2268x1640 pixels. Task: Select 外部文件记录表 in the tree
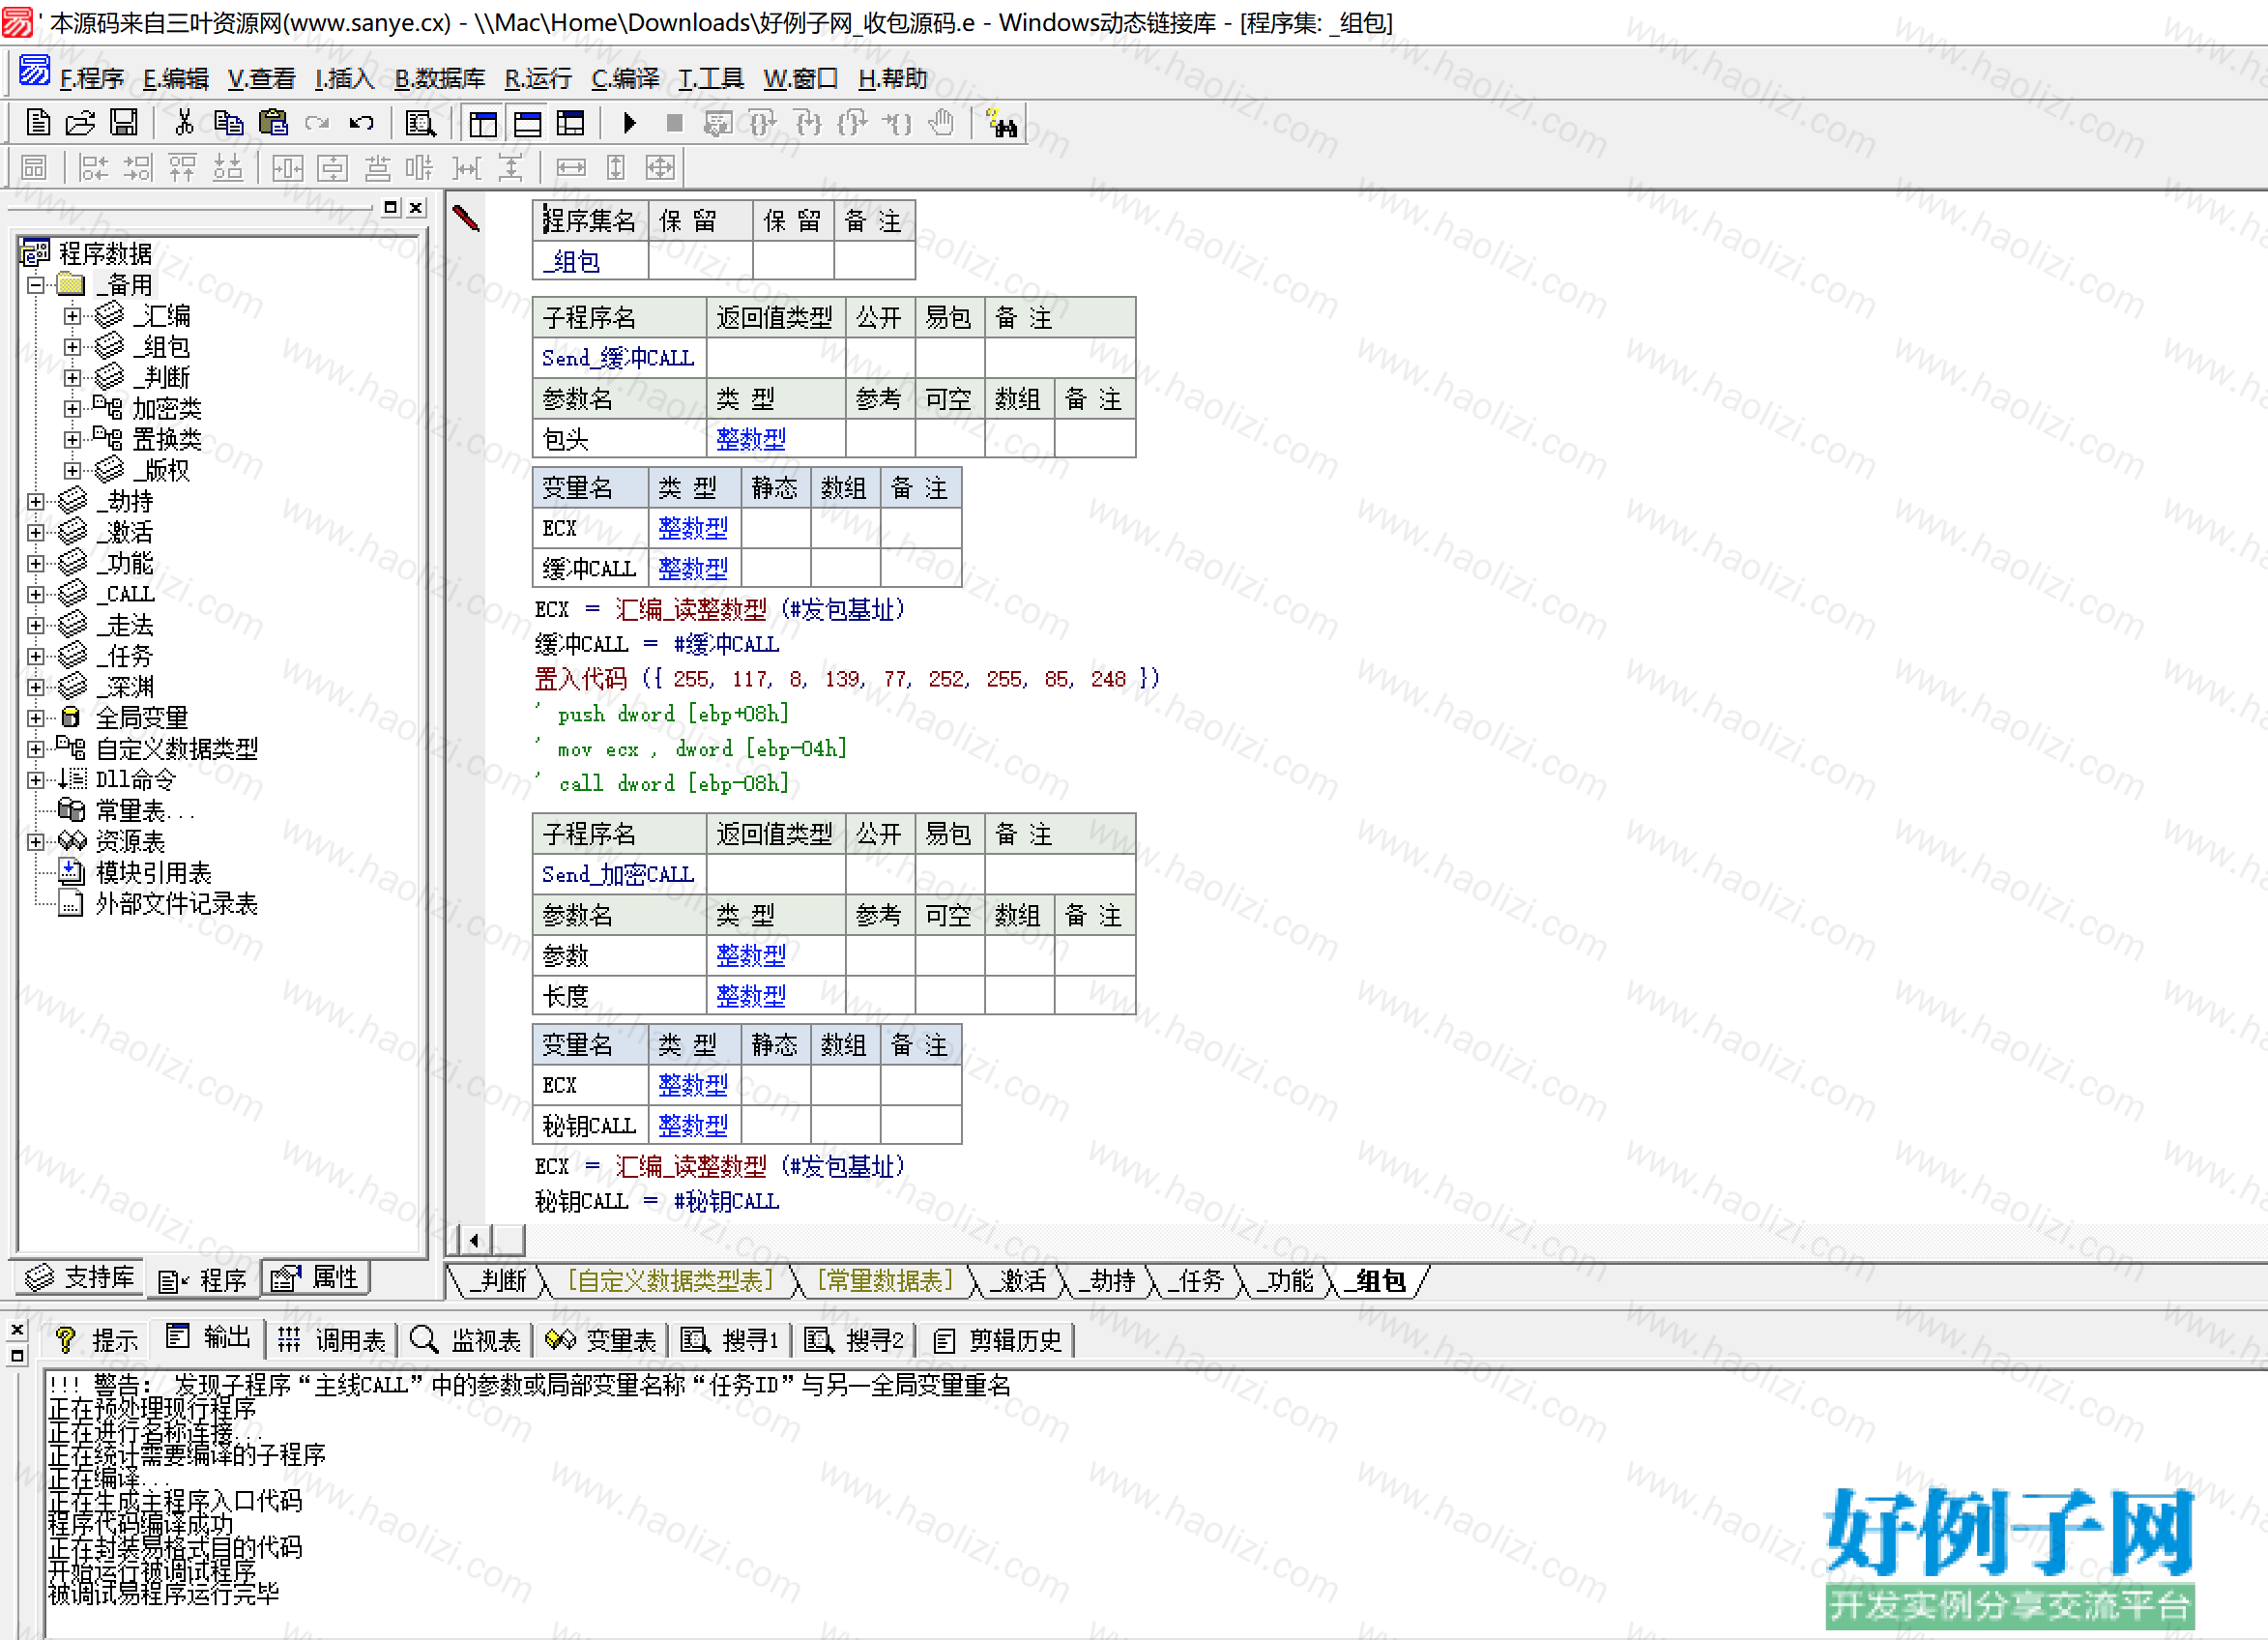click(176, 904)
